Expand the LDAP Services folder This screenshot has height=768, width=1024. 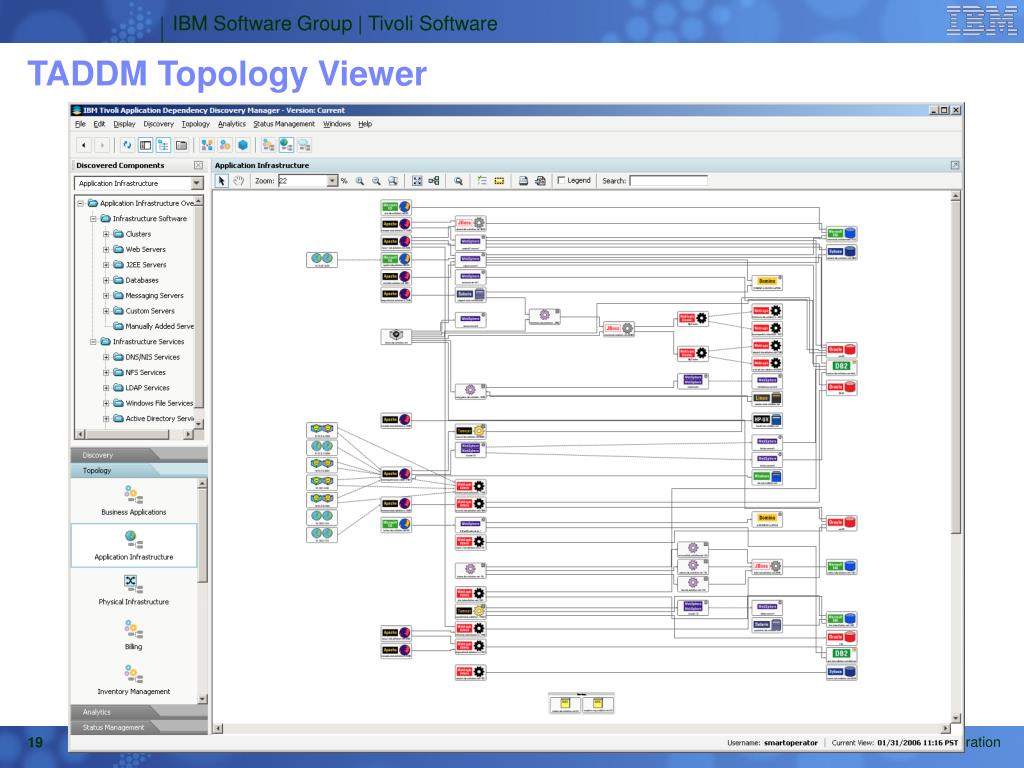coord(106,388)
